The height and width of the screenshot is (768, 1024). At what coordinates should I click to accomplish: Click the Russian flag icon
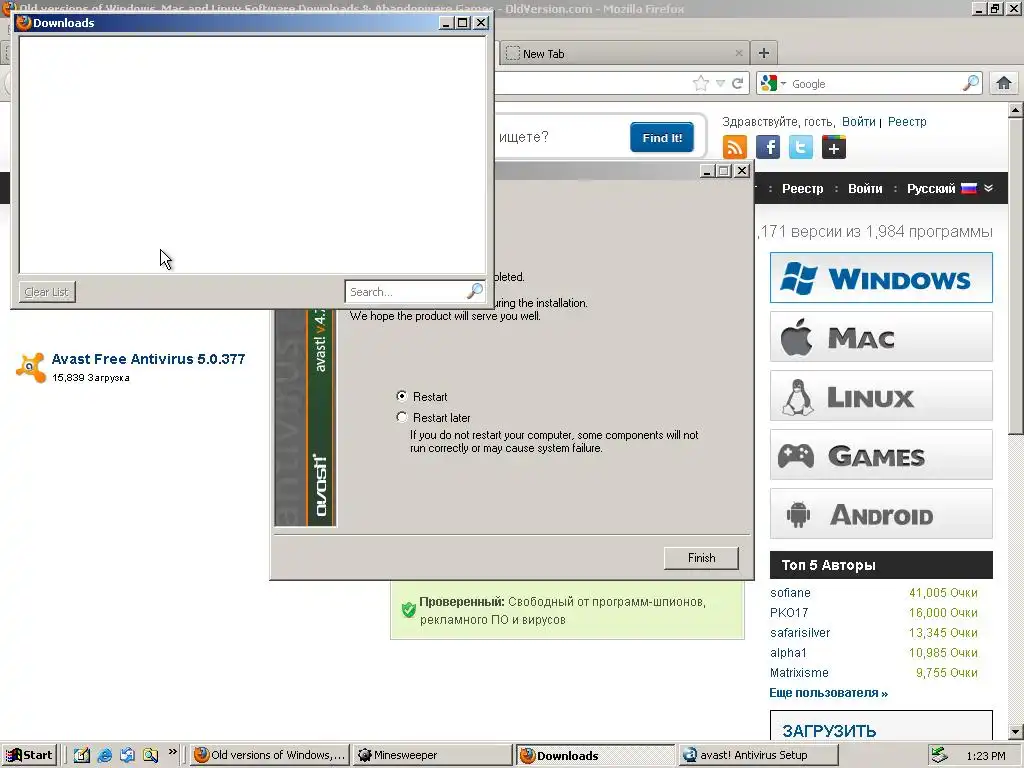pyautogui.click(x=969, y=188)
